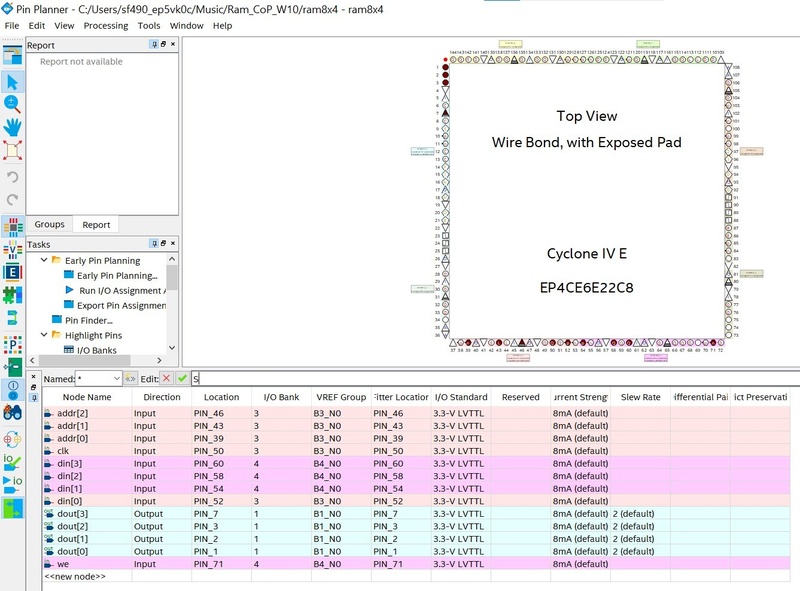Viewport: 800px width, 591px height.
Task: Open the Help menu
Action: coord(222,26)
